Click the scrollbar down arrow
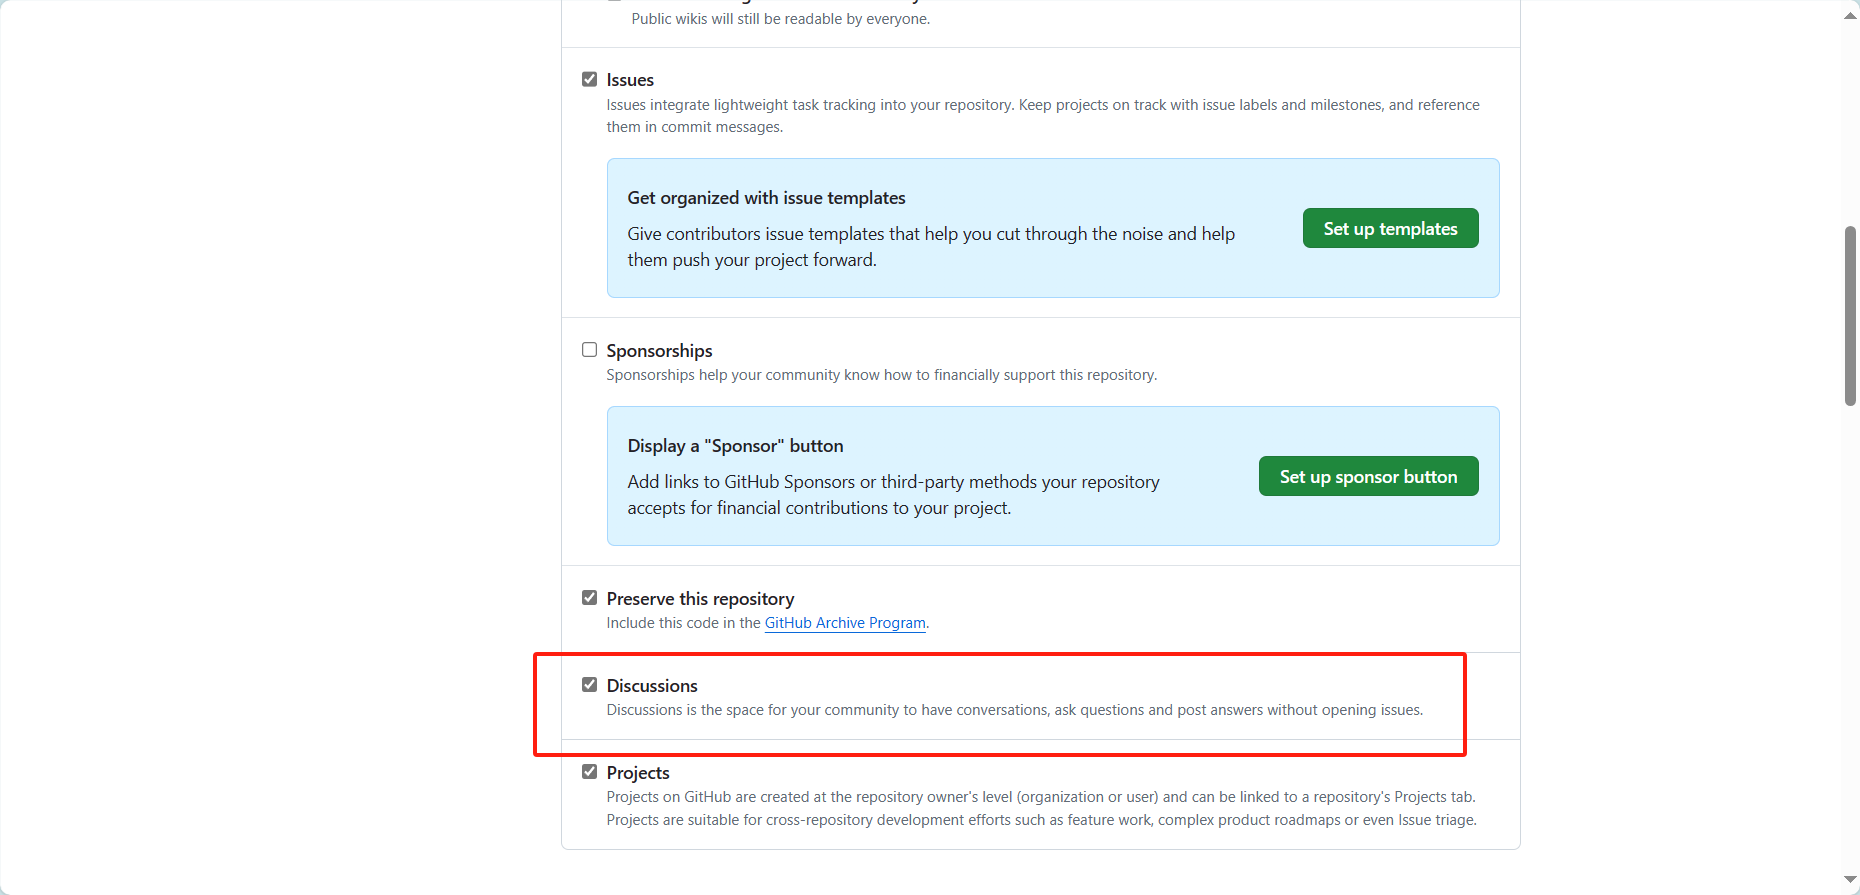 coord(1850,880)
